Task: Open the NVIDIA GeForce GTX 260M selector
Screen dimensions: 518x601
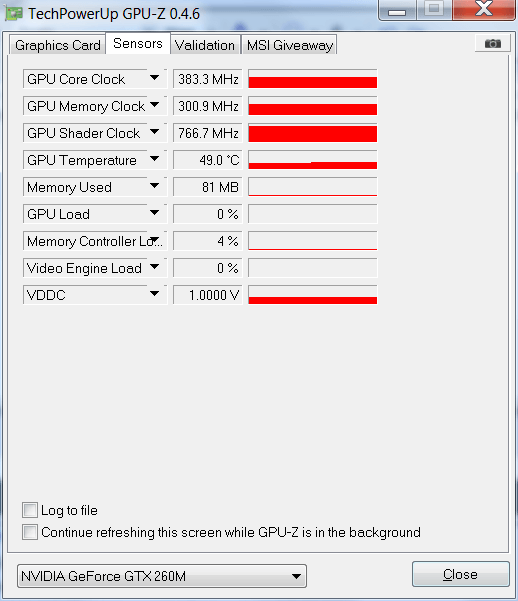Action: click(162, 576)
